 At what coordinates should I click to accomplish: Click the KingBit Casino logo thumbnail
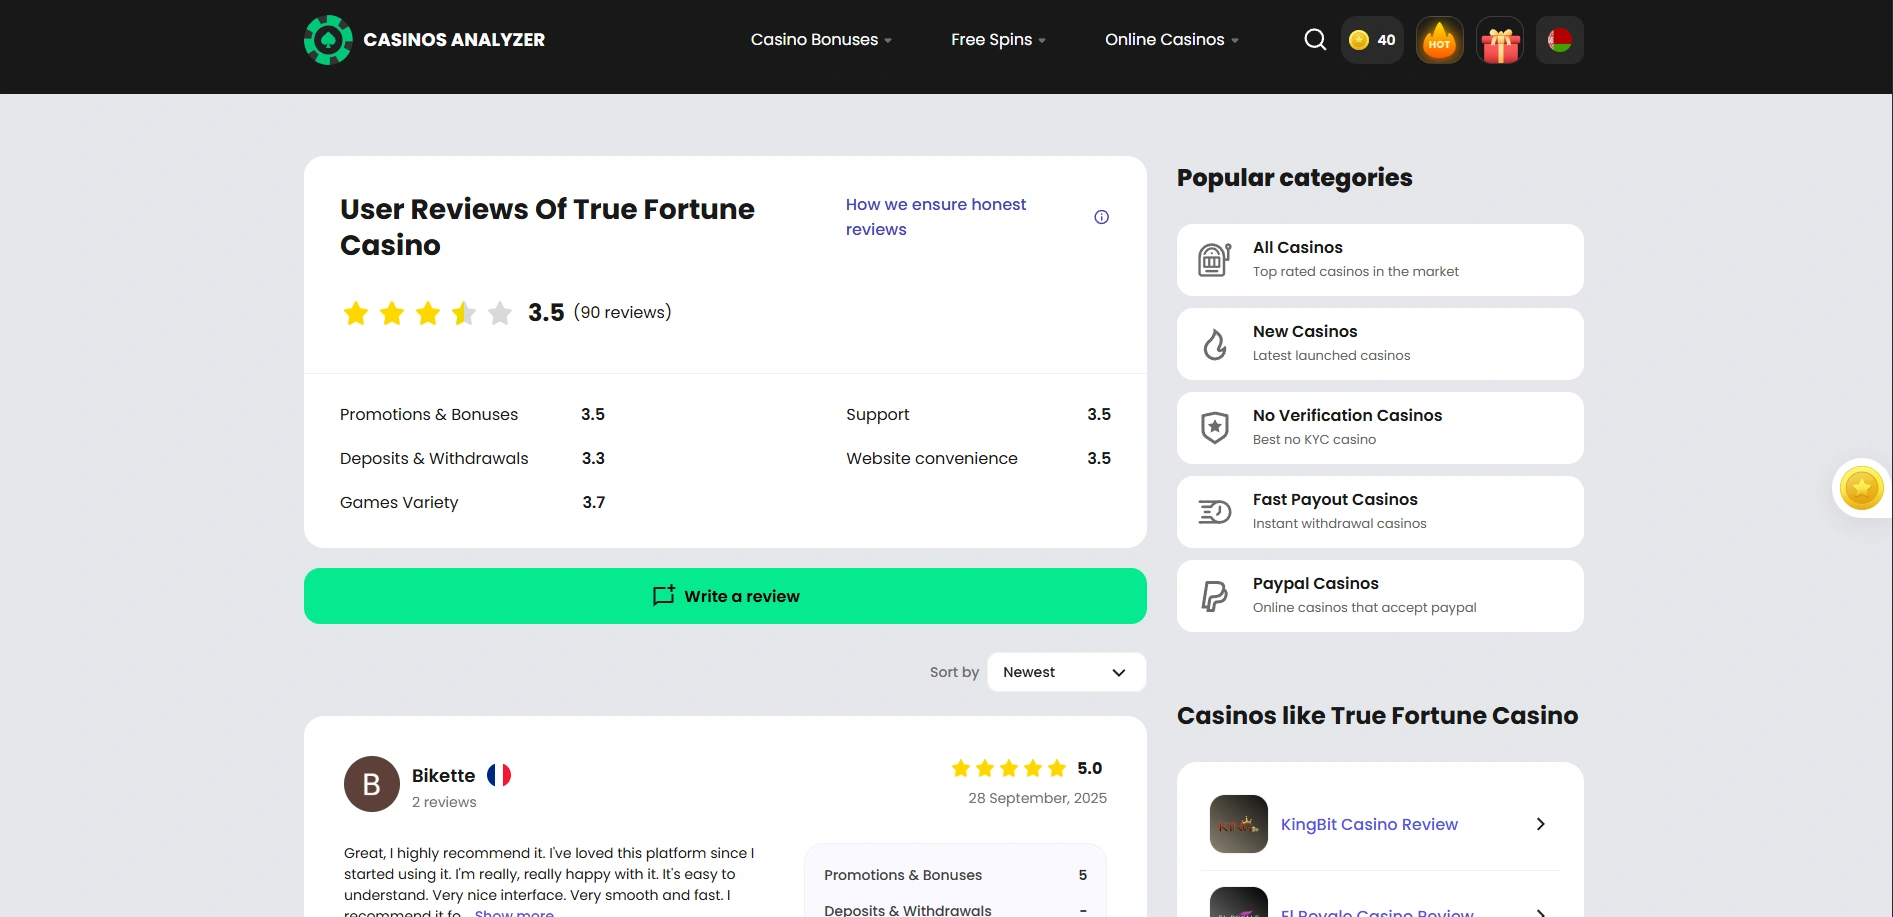point(1239,824)
